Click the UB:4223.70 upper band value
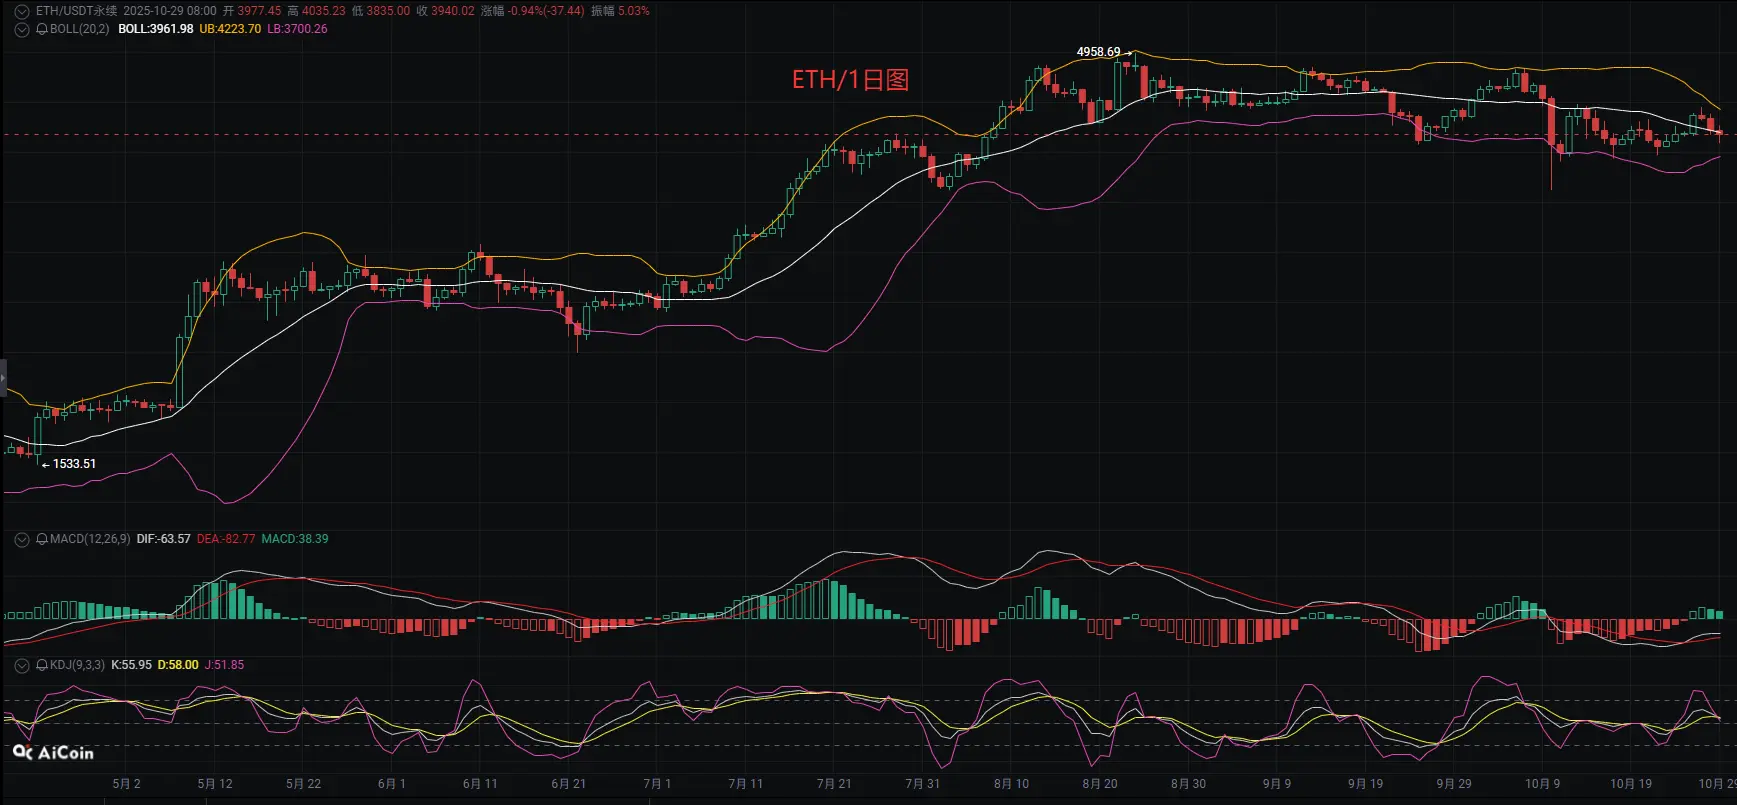Screen dimensions: 1737x805 230,29
